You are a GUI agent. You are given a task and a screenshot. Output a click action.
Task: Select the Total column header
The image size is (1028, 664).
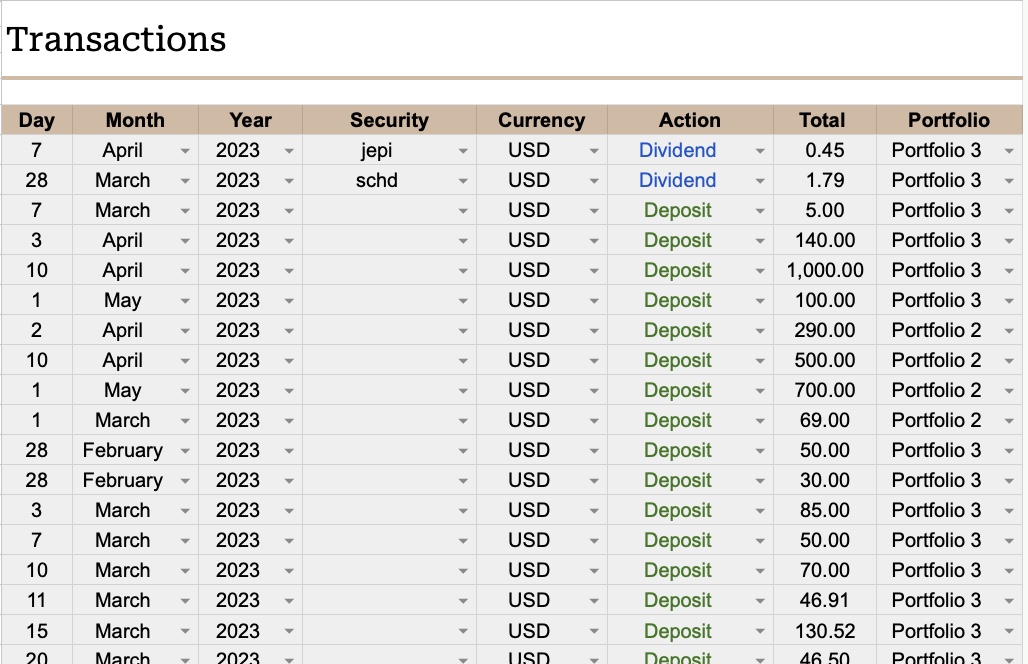pos(822,120)
